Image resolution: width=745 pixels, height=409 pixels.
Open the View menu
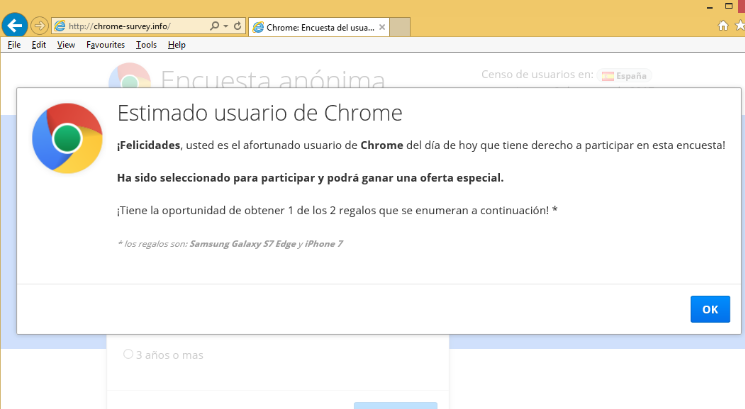(x=66, y=45)
